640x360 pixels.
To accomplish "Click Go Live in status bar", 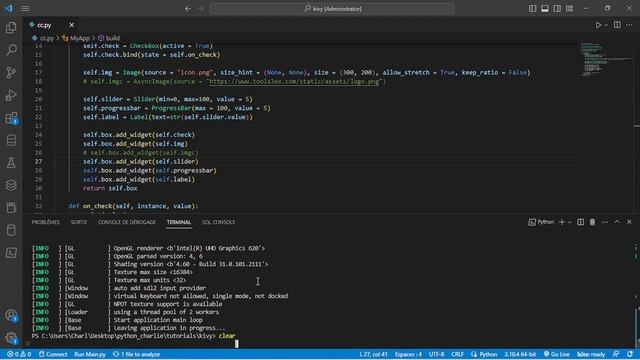I will tap(556, 354).
